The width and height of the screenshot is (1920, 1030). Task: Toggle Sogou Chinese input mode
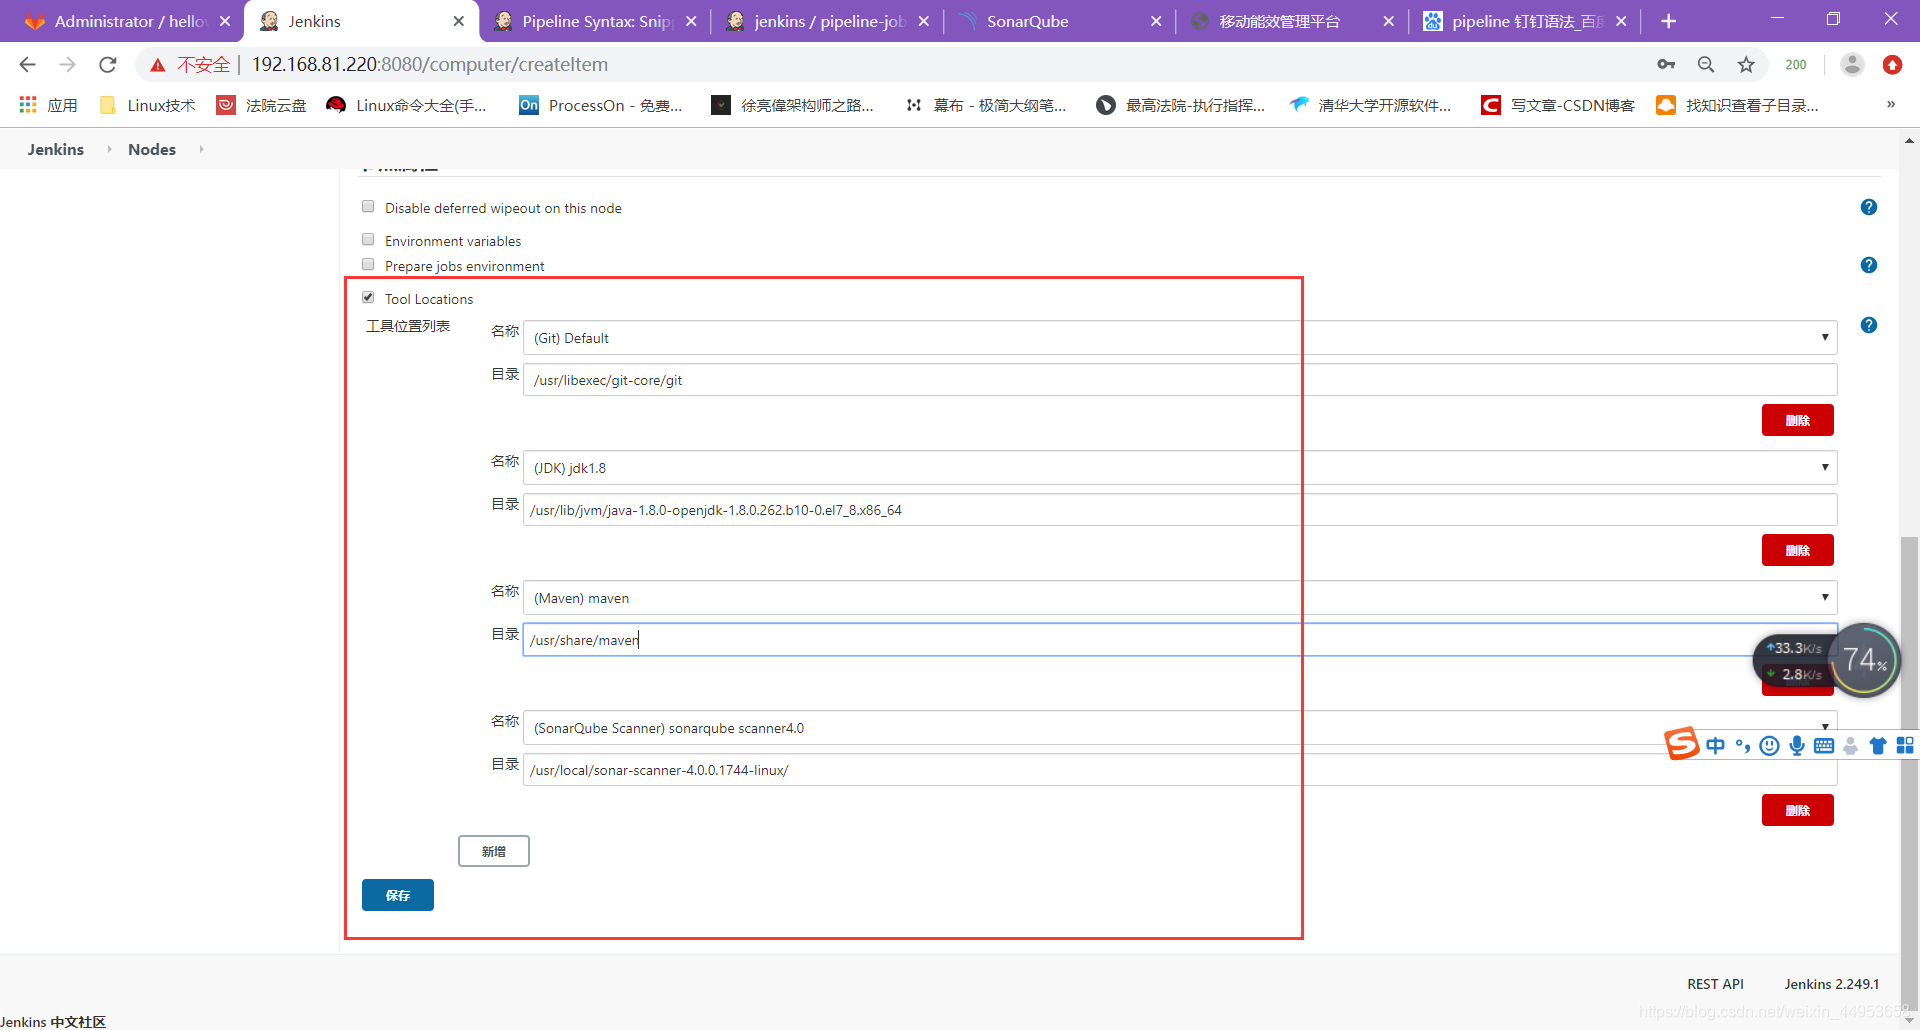click(1716, 746)
